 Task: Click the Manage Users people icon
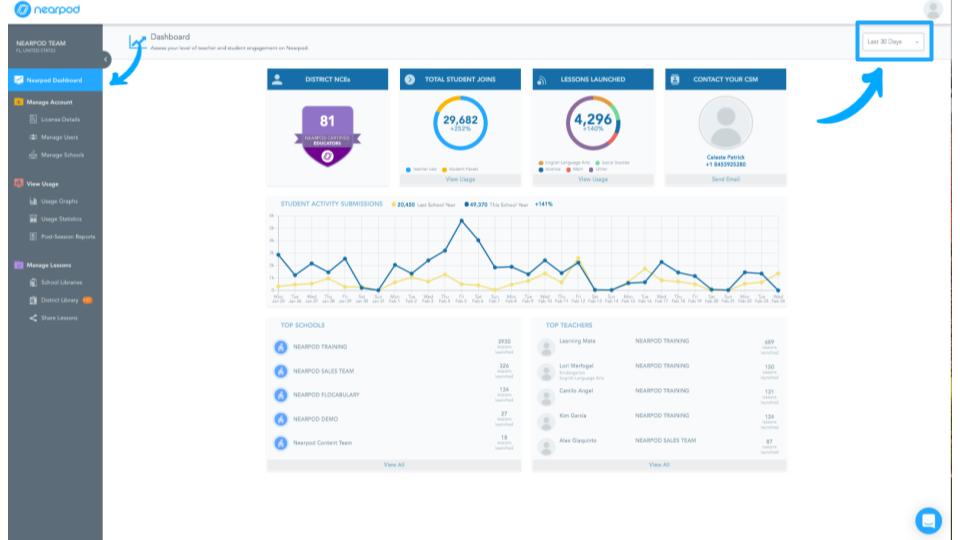34,137
